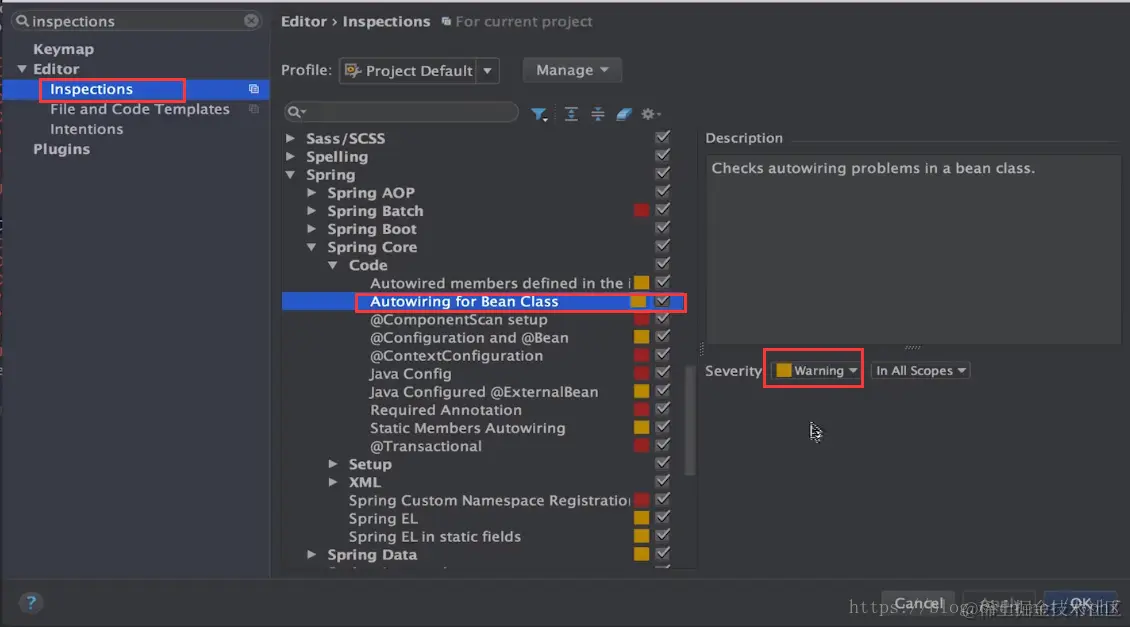Viewport: 1130px width, 627px height.
Task: Toggle the Sass/SCSS inspections checkbox
Action: pos(663,137)
